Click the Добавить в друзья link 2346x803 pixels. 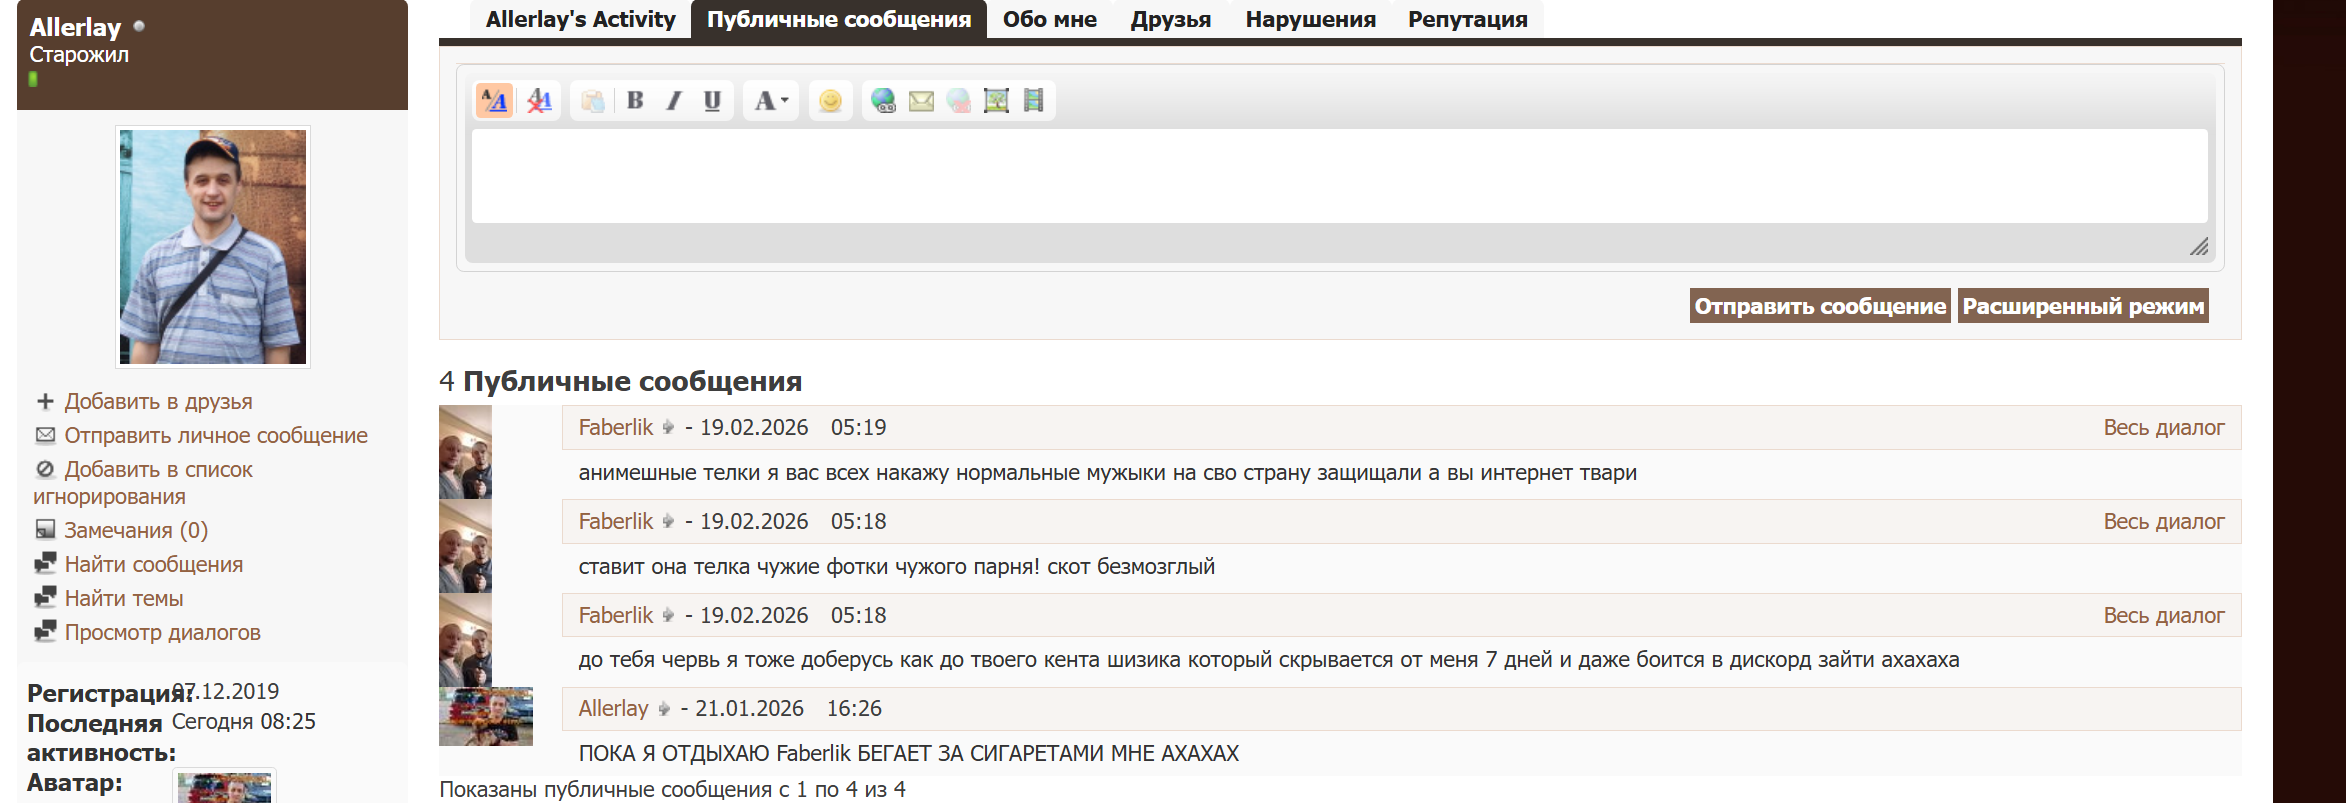tap(158, 402)
